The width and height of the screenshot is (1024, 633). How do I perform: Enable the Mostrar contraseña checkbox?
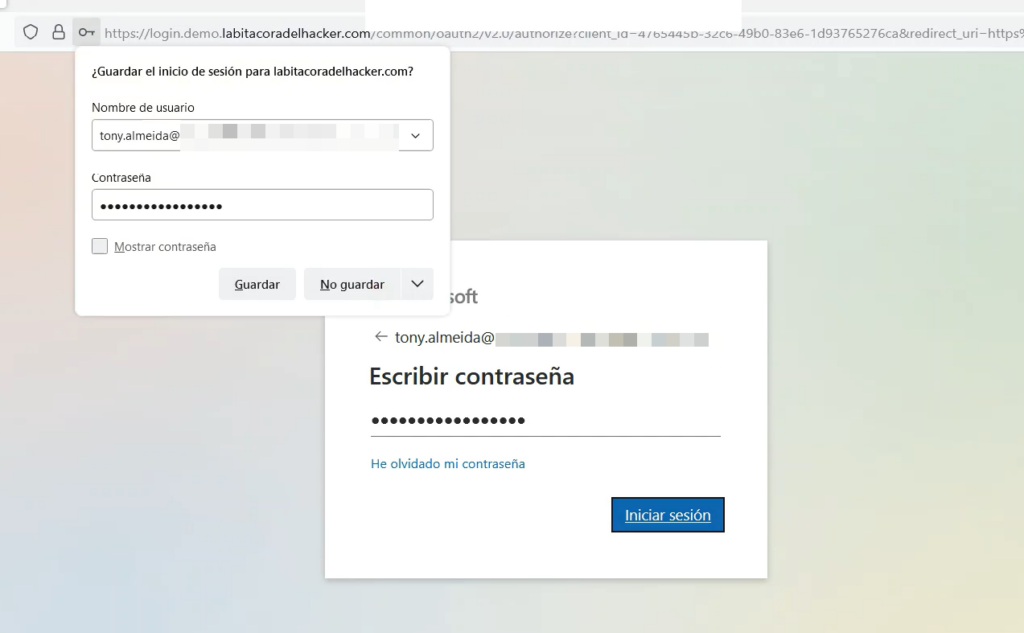pos(99,246)
